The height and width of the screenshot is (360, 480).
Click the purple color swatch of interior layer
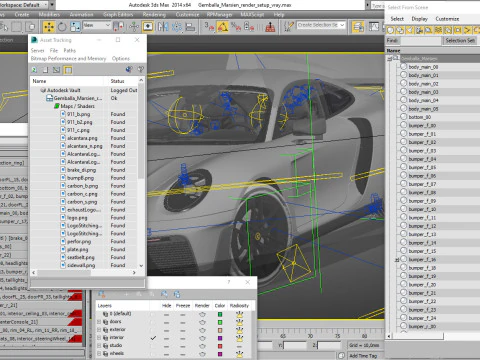point(220,338)
